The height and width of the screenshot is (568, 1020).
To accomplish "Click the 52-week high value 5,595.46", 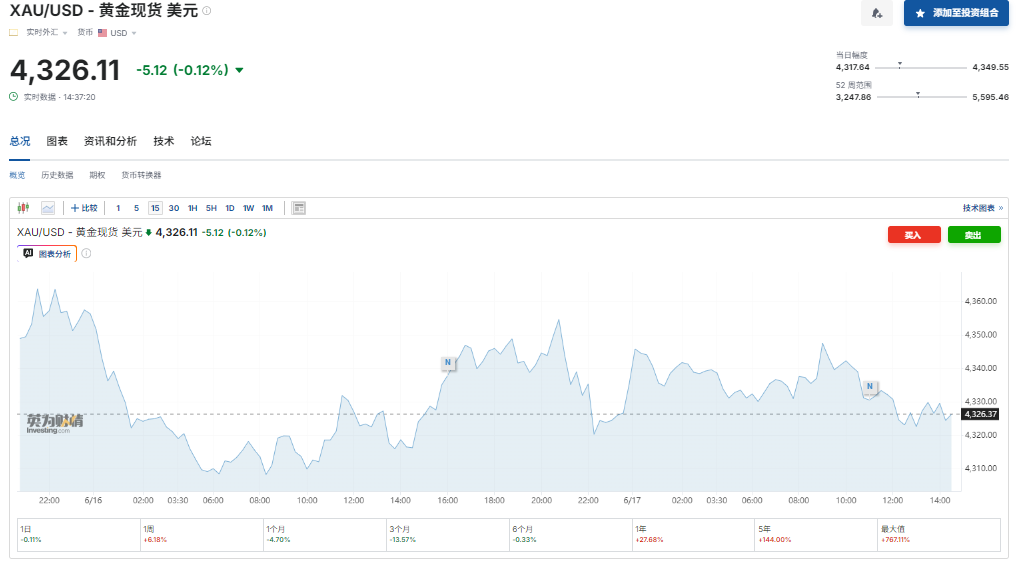I will pyautogui.click(x=990, y=97).
